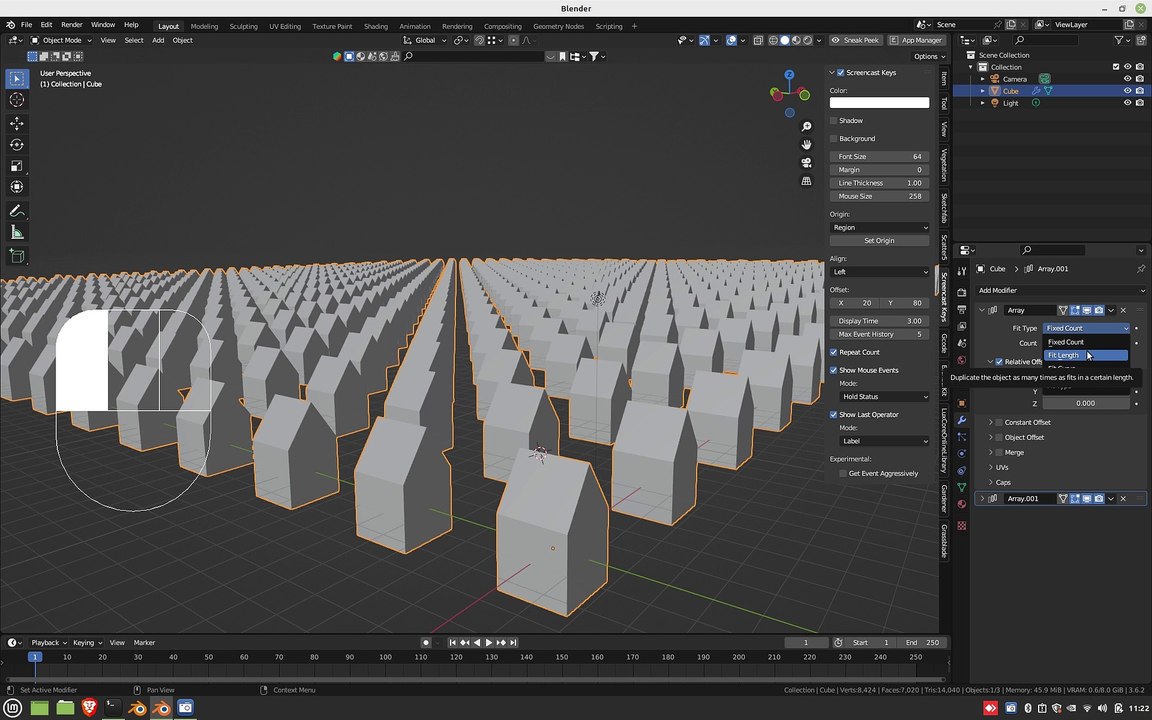This screenshot has width=1152, height=720.
Task: Enable the Shadow checkbox
Action: [x=834, y=120]
